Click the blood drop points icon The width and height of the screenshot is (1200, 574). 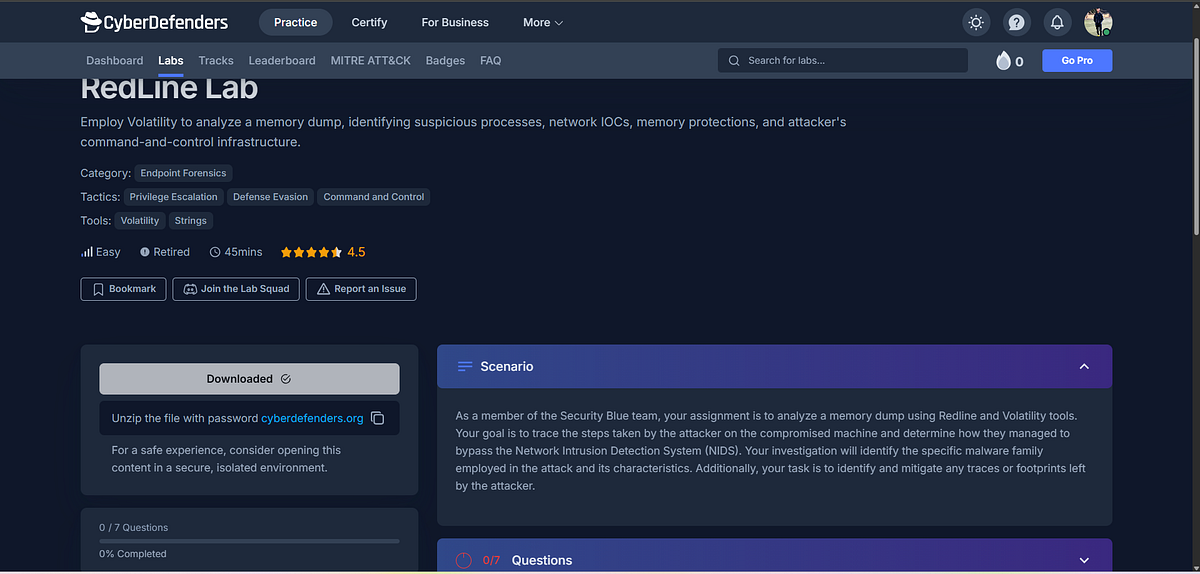click(1003, 61)
